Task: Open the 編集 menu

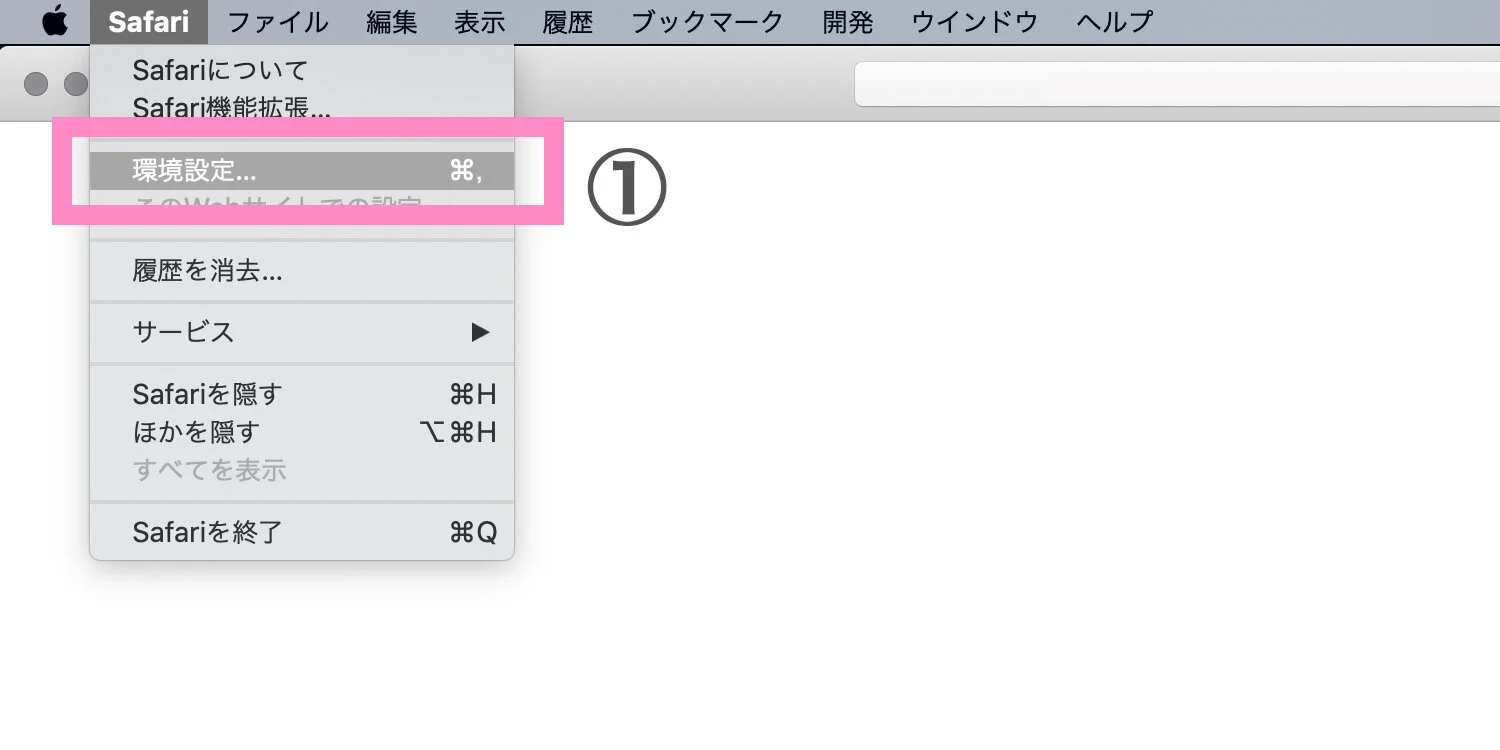Action: 392,21
